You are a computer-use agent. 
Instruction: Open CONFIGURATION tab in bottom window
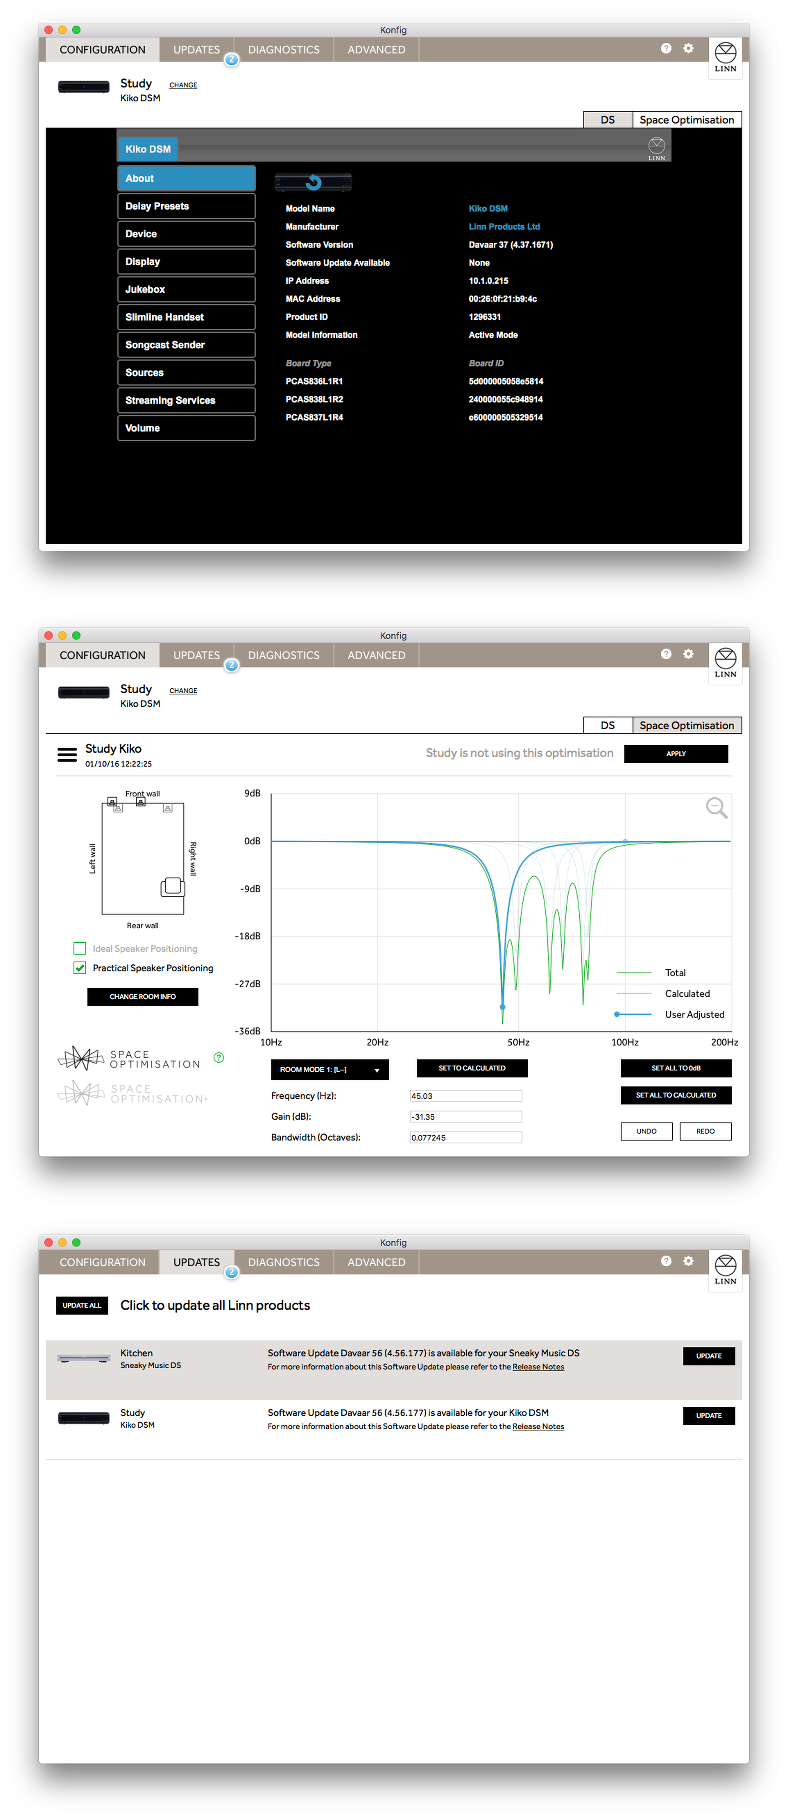point(103,1262)
